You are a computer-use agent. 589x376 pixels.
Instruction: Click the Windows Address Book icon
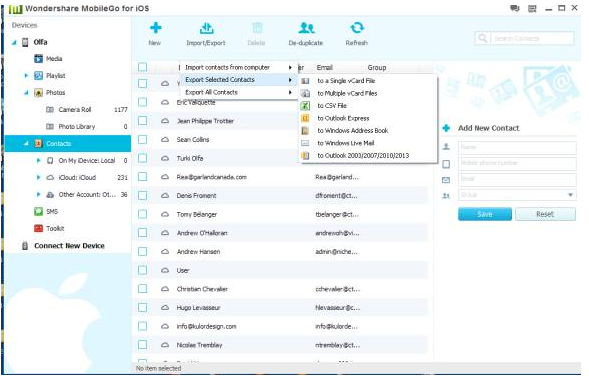click(x=305, y=131)
